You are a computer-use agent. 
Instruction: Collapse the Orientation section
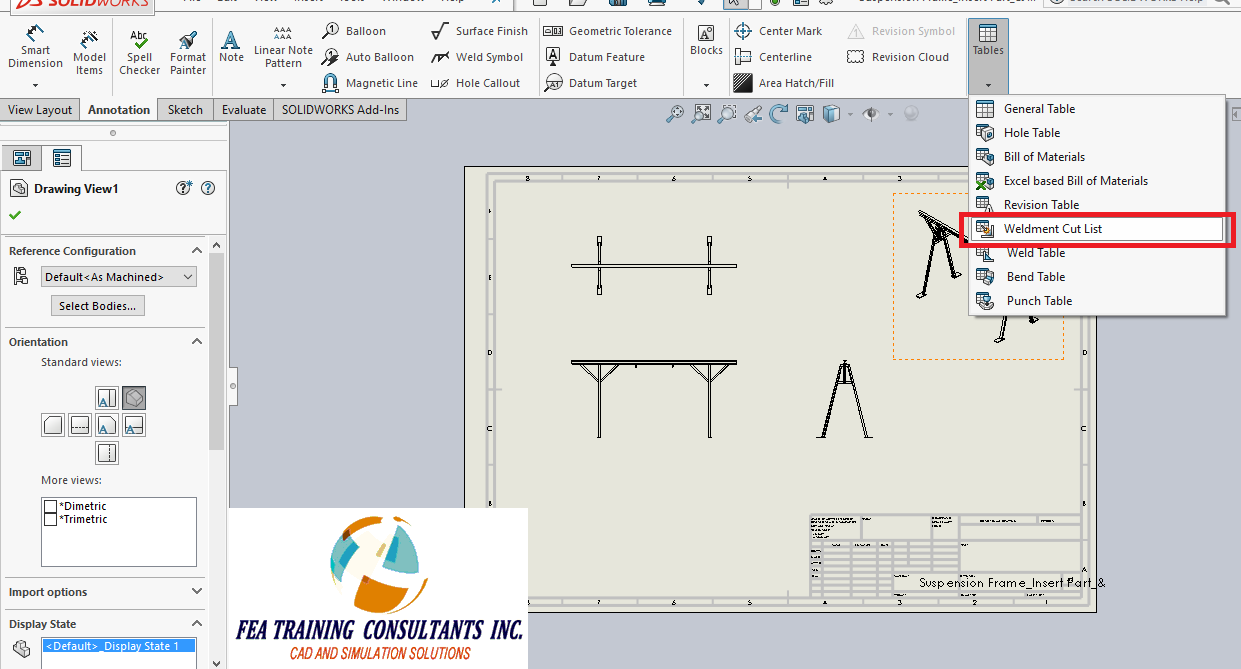[x=197, y=341]
